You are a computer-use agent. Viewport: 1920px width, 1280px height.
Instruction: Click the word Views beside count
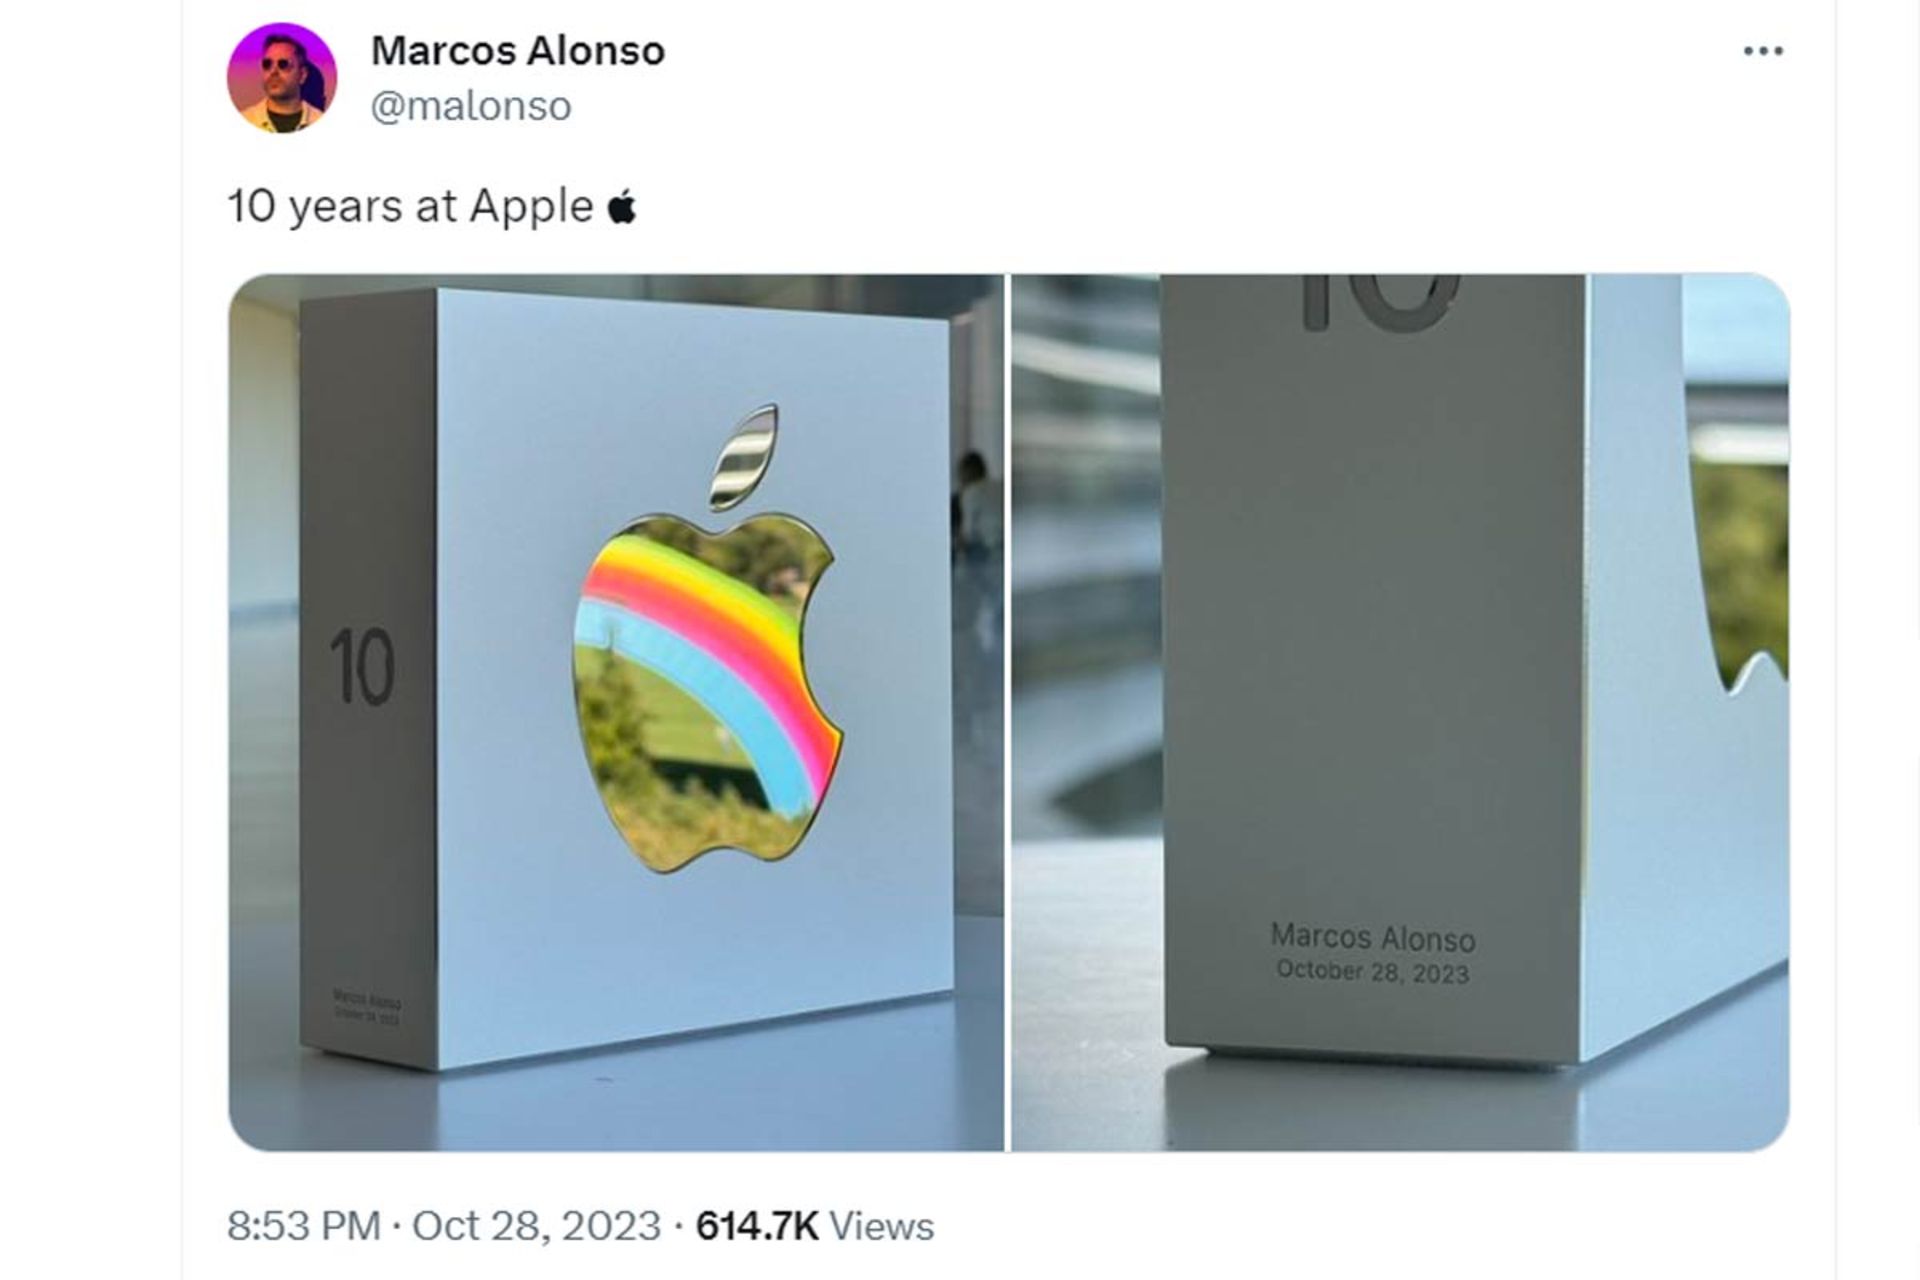[x=882, y=1225]
